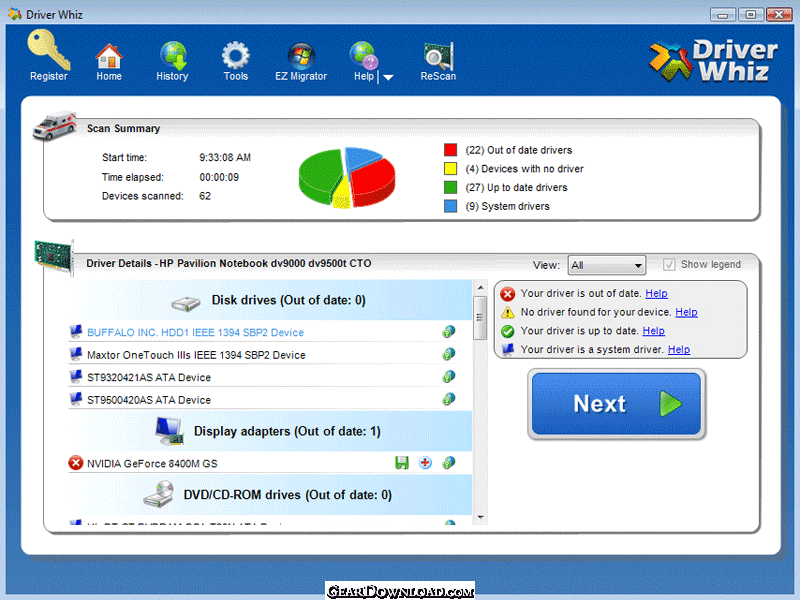Open the Help globe icon

point(364,55)
